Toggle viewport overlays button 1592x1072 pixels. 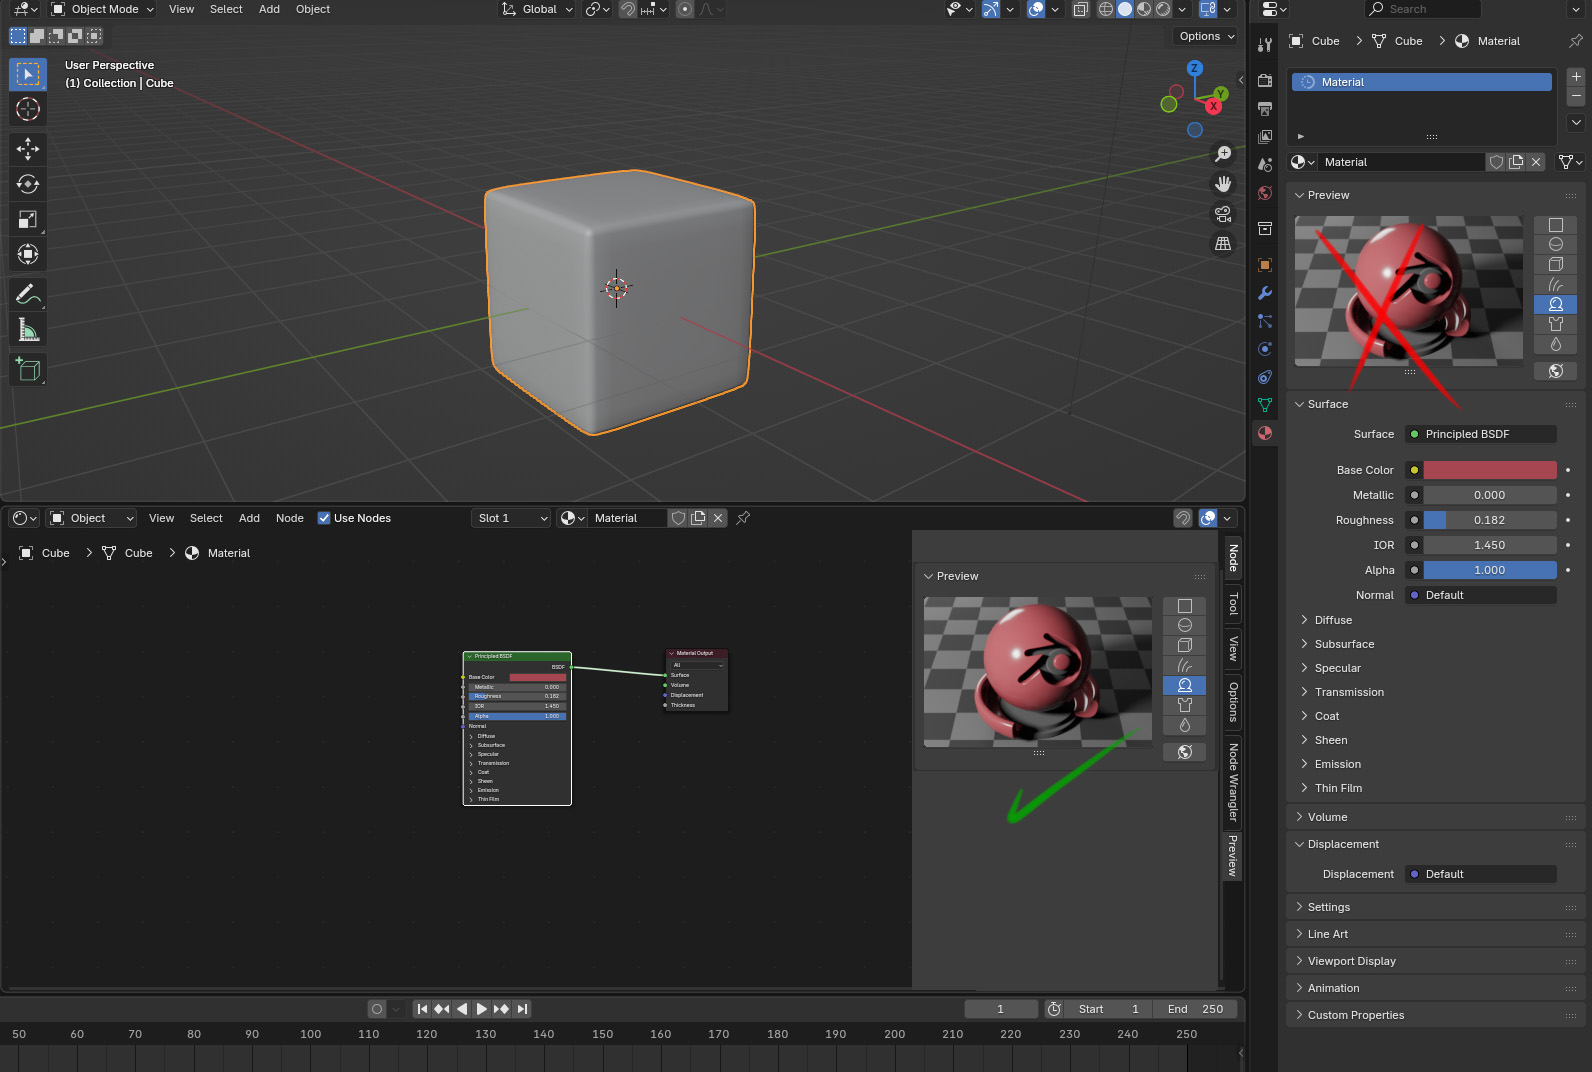(1036, 9)
